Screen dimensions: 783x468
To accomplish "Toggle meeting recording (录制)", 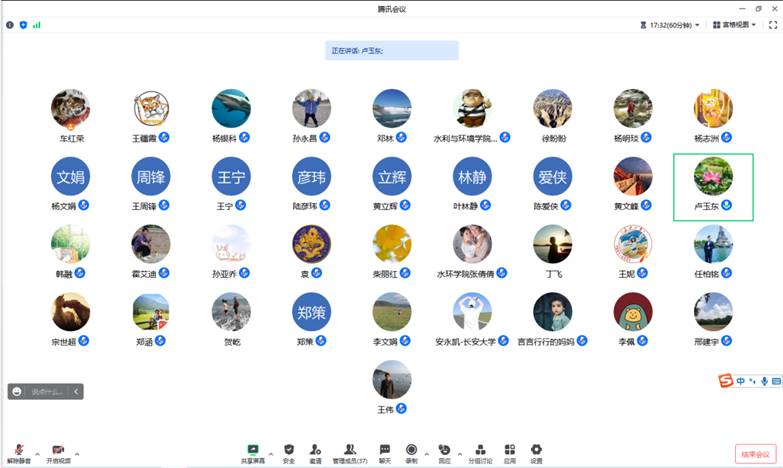I will click(411, 453).
